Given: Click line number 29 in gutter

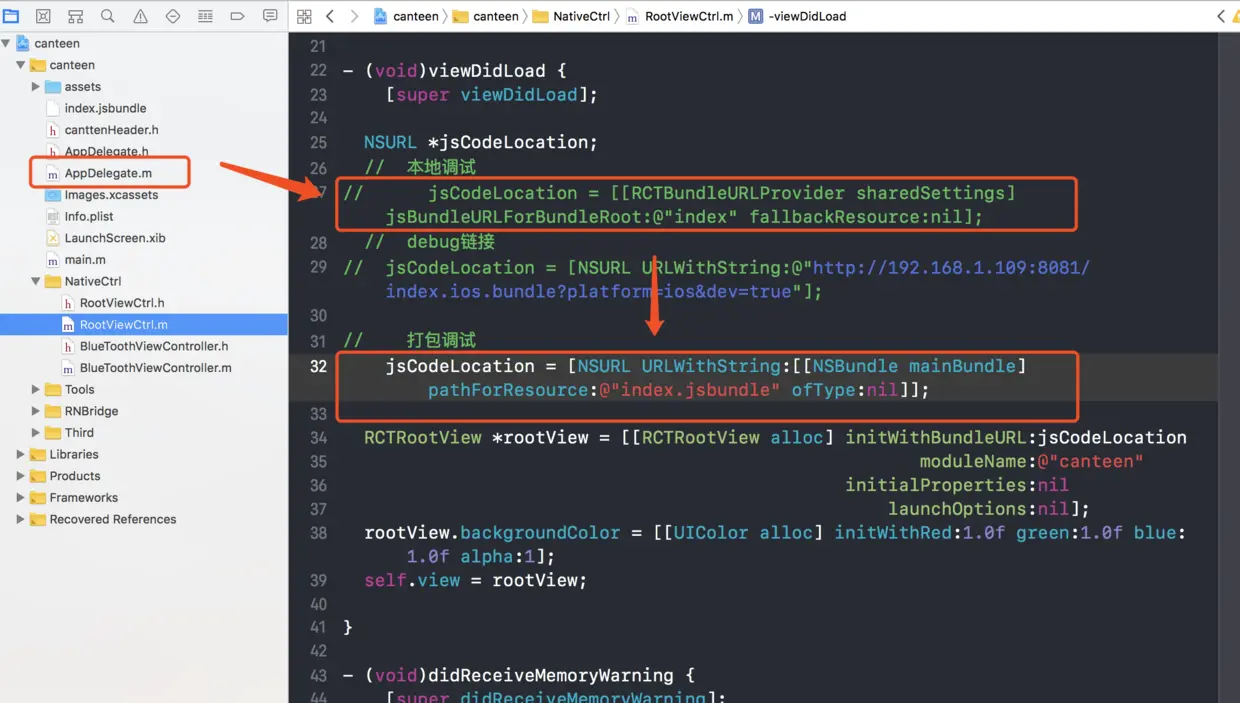Looking at the screenshot, I should point(318,268).
